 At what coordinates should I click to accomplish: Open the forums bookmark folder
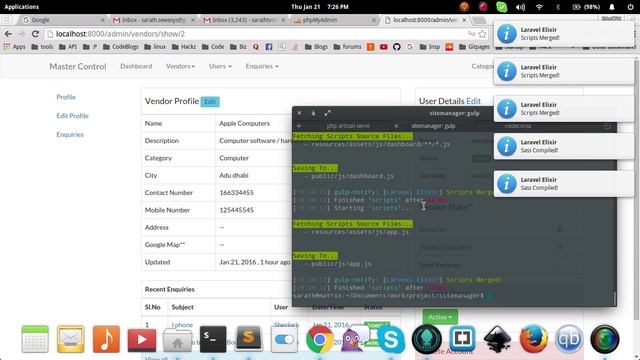click(x=347, y=47)
